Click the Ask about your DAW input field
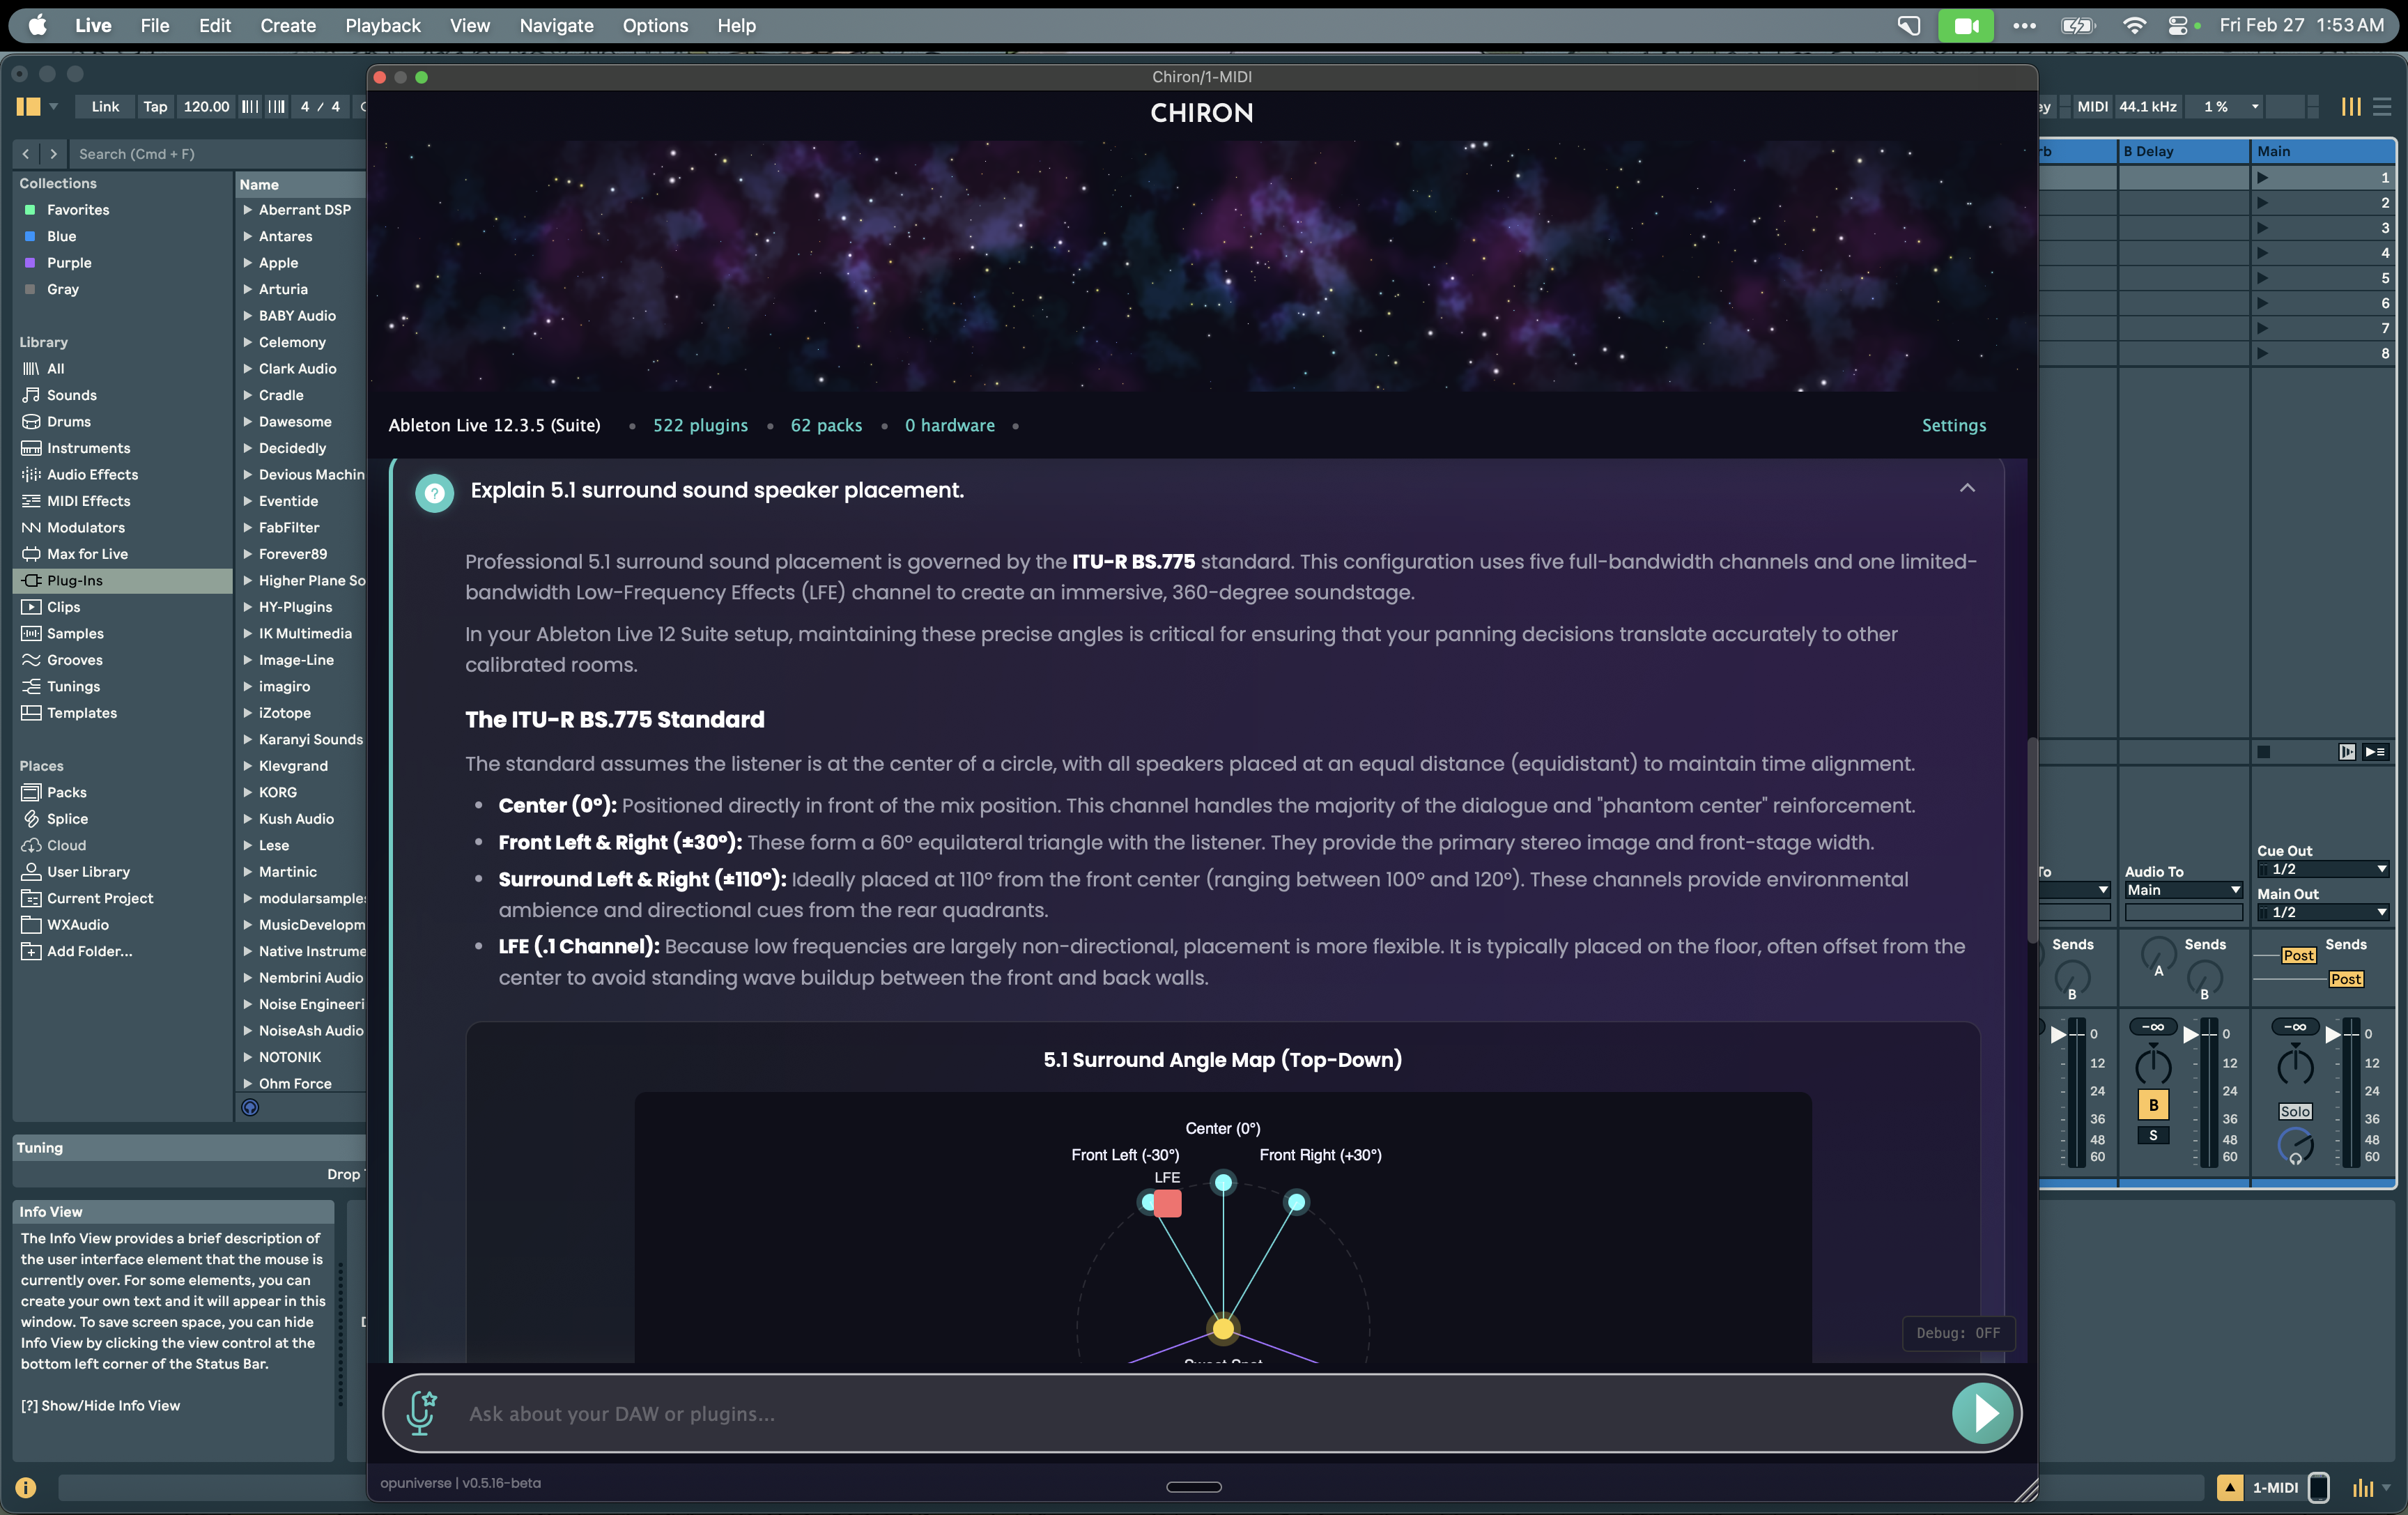The height and width of the screenshot is (1515, 2408). click(x=1200, y=1413)
